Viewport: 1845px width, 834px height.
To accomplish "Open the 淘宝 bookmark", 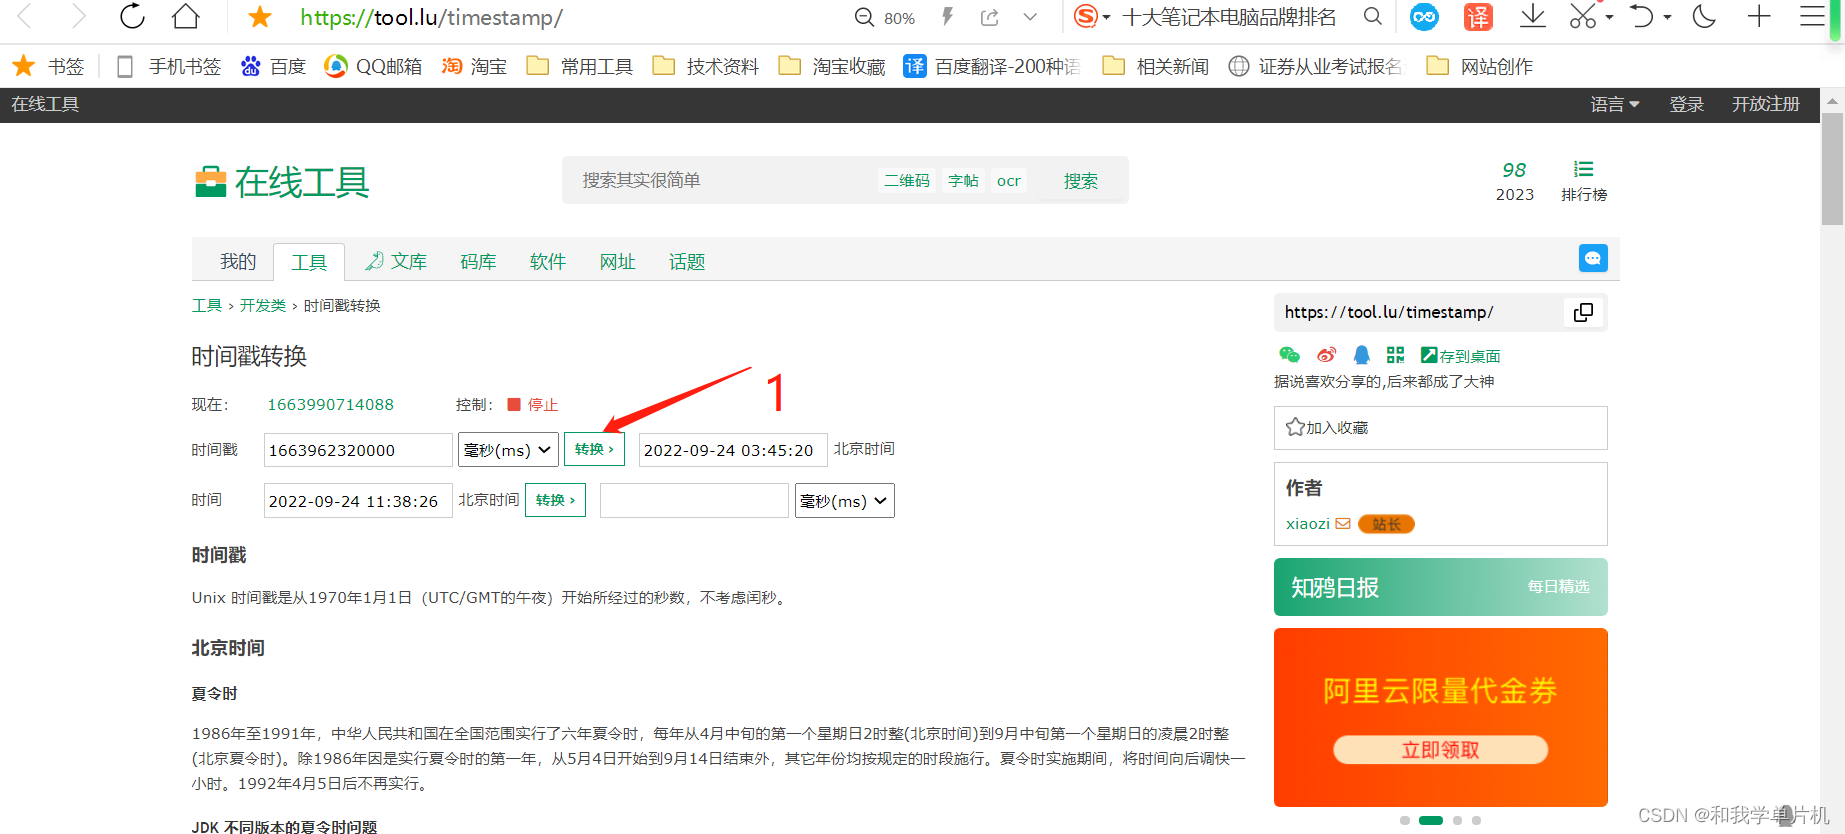I will pyautogui.click(x=475, y=66).
